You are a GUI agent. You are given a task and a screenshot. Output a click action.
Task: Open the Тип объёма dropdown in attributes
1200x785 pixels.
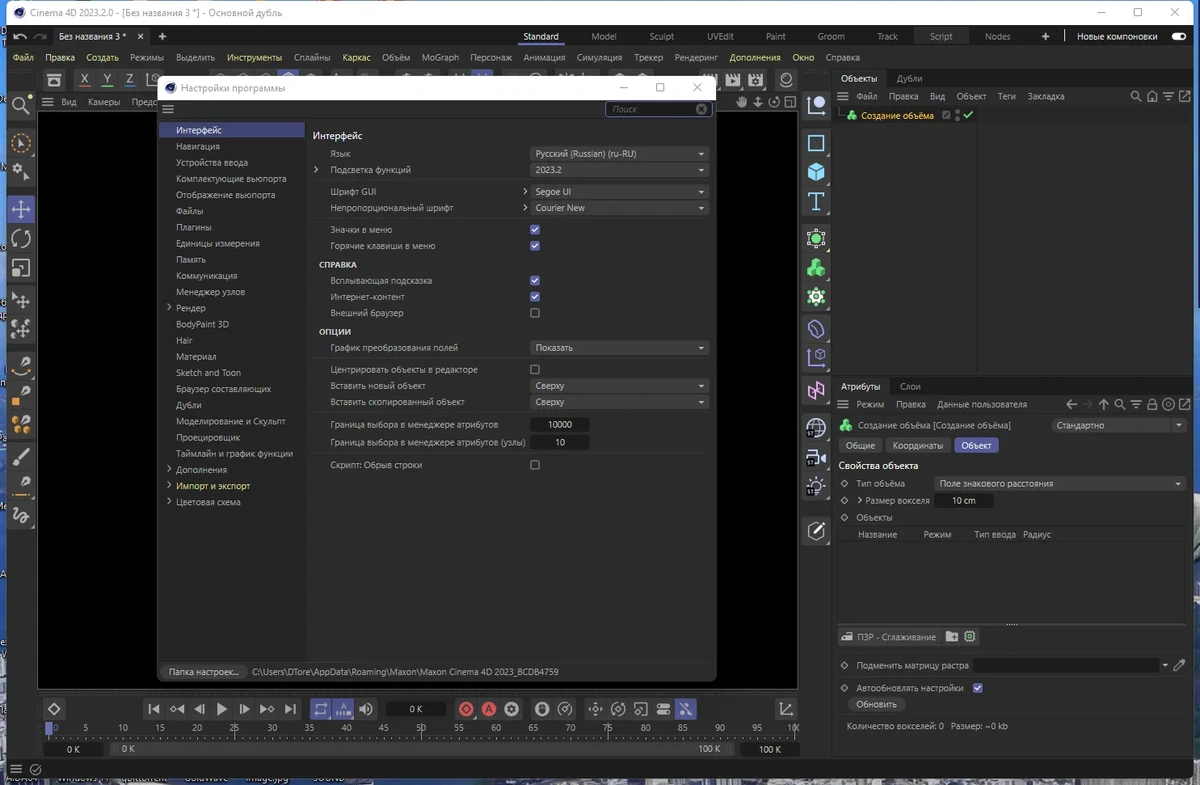coord(1060,484)
